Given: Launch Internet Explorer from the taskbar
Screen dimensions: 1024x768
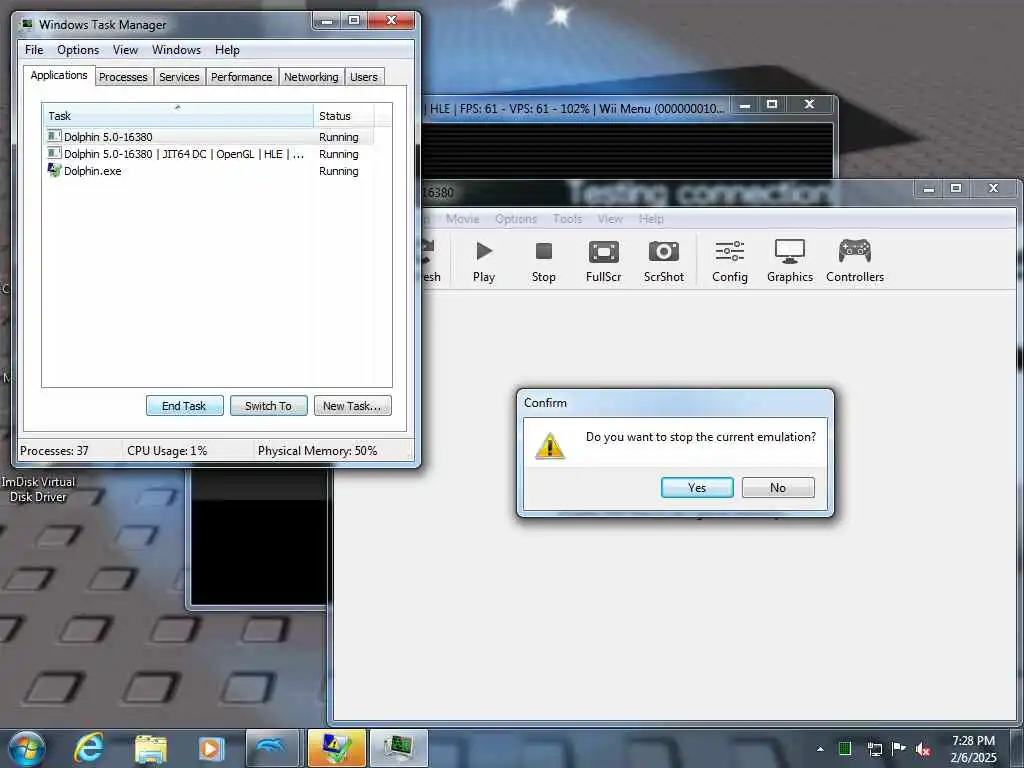Looking at the screenshot, I should click(x=89, y=748).
